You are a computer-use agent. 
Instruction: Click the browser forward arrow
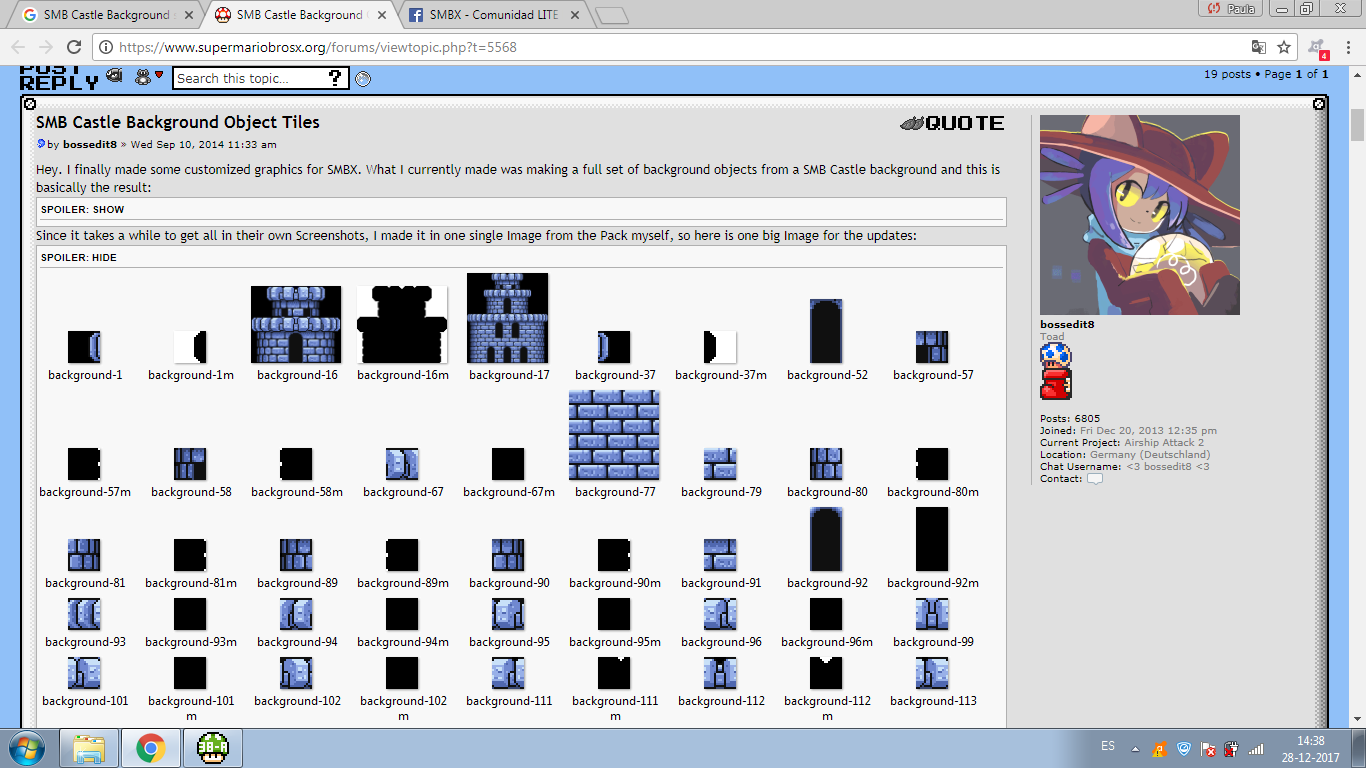(x=46, y=47)
